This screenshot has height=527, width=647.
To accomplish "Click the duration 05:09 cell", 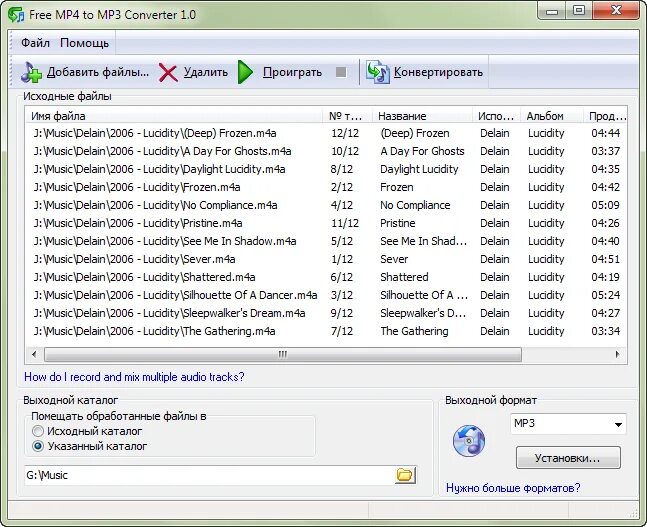I will [605, 205].
